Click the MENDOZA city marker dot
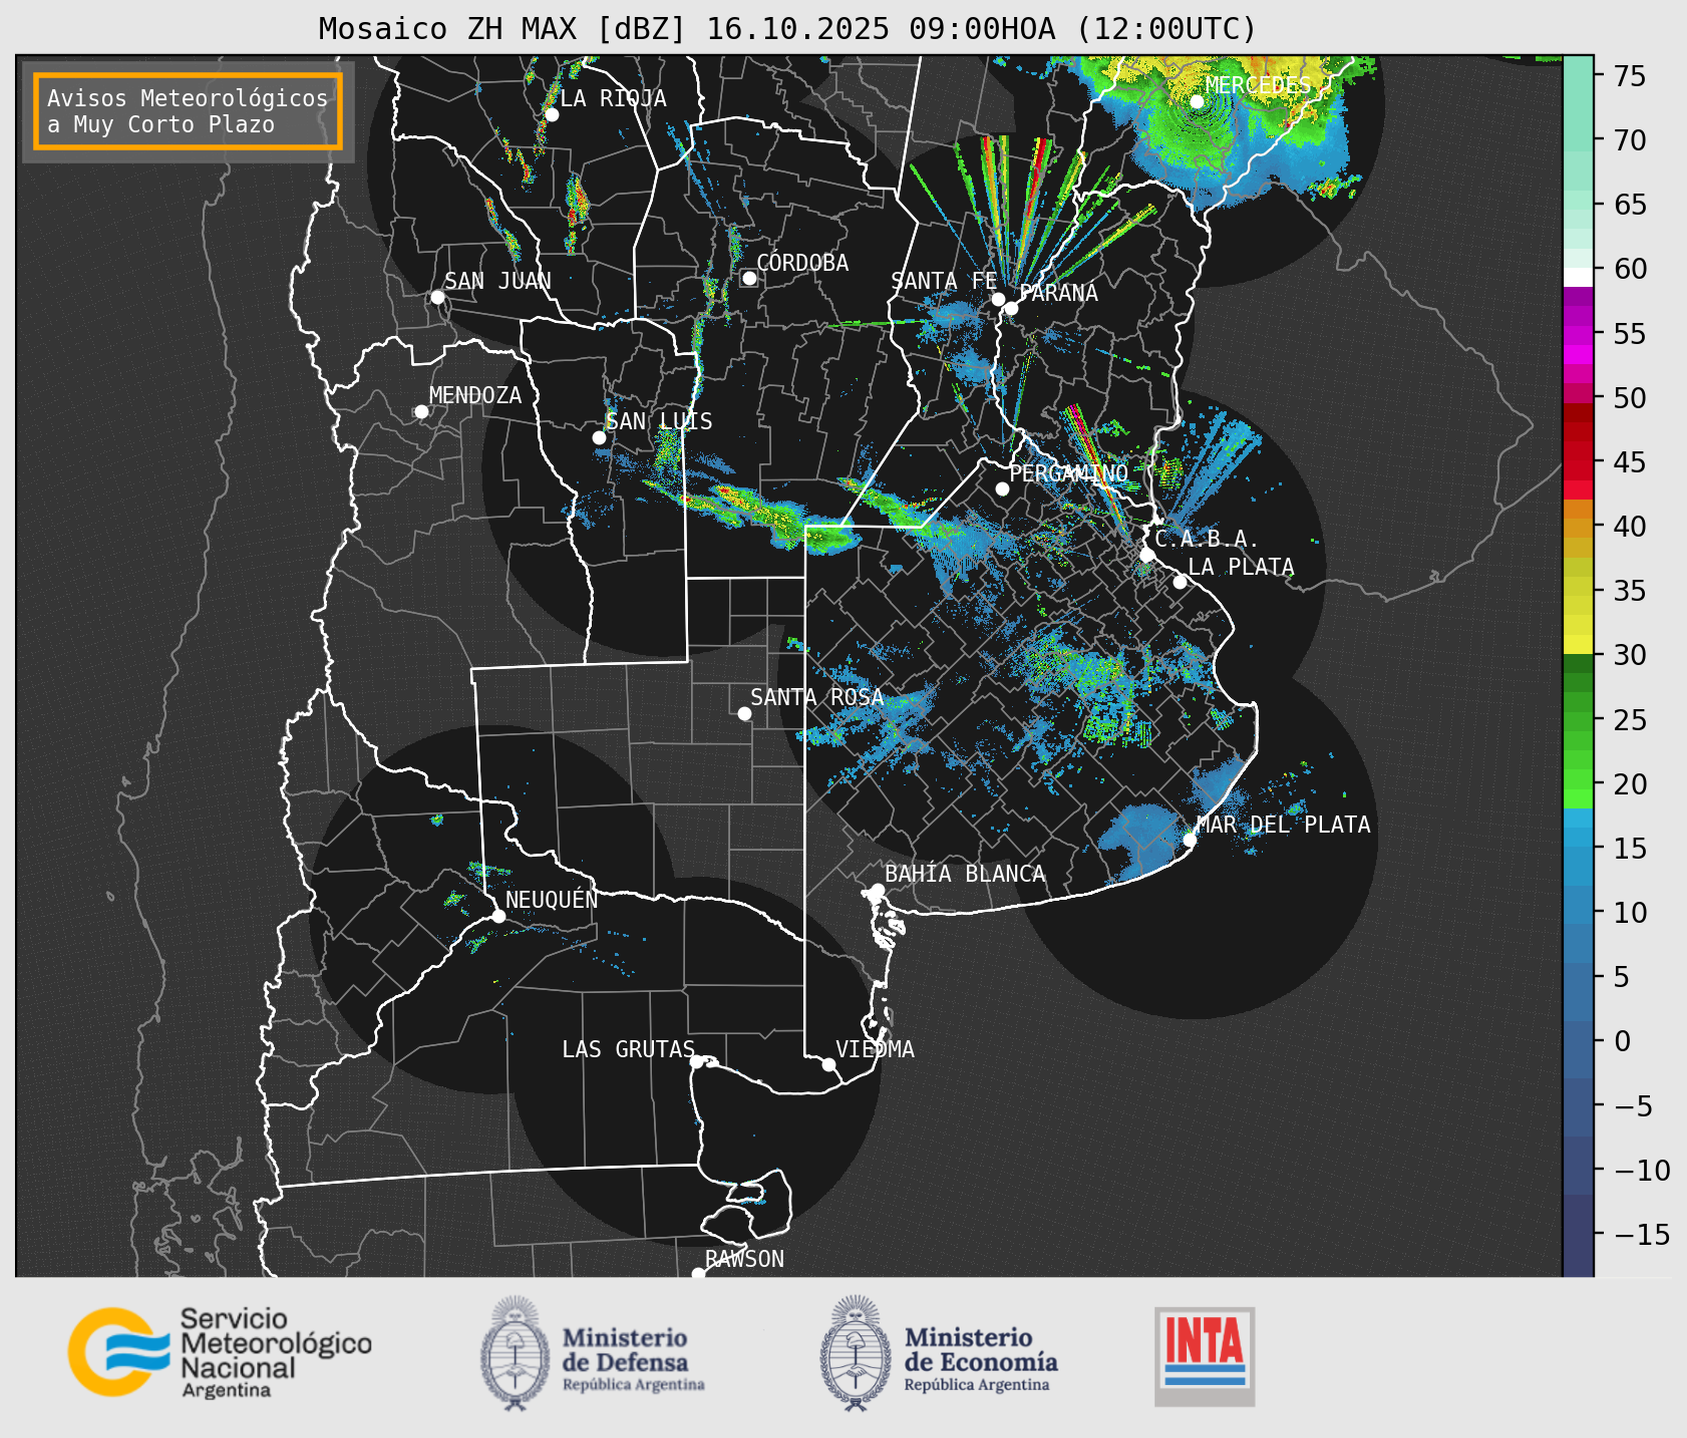Image resolution: width=1687 pixels, height=1438 pixels. pyautogui.click(x=421, y=412)
